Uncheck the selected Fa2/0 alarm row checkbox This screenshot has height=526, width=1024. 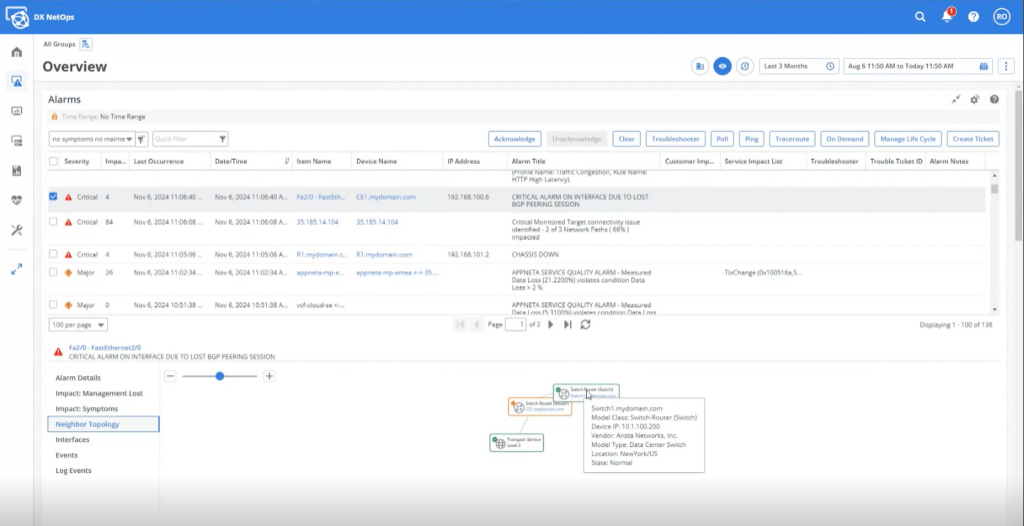pyautogui.click(x=54, y=197)
